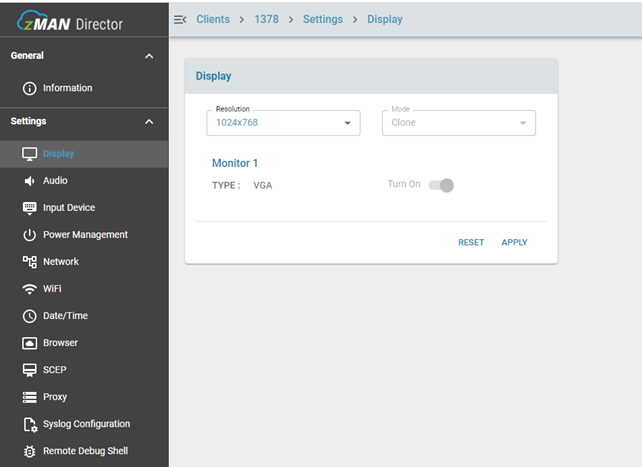Open the Resolution dropdown
Image resolution: width=642 pixels, height=467 pixels.
click(x=283, y=123)
